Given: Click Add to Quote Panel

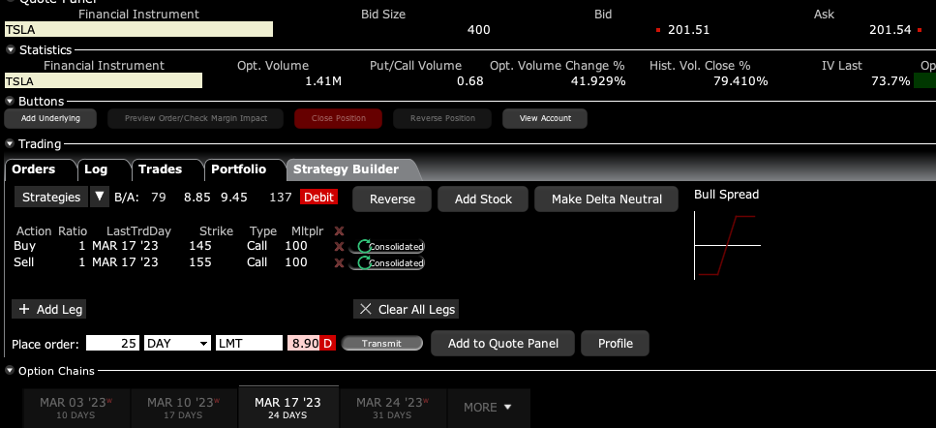Looking at the screenshot, I should 503,343.
